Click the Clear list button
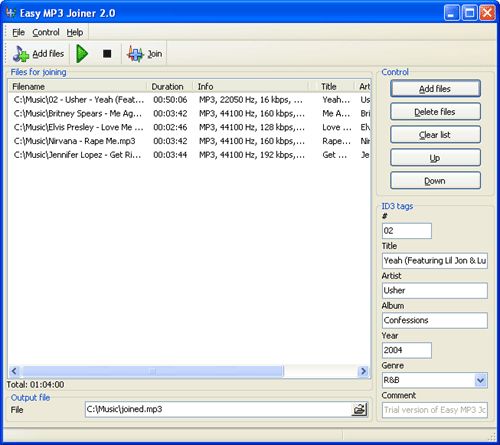This screenshot has height=445, width=500. 435,135
